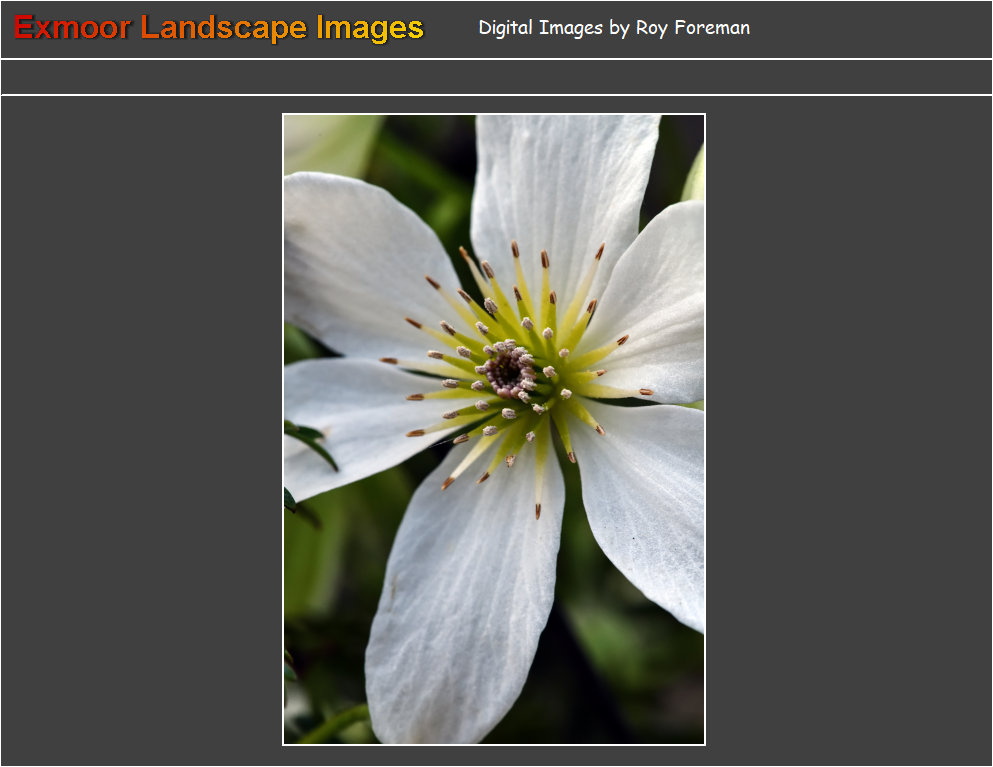This screenshot has height=767, width=993.
Task: Click the Exmoor Landscape Images site title
Action: [x=219, y=28]
